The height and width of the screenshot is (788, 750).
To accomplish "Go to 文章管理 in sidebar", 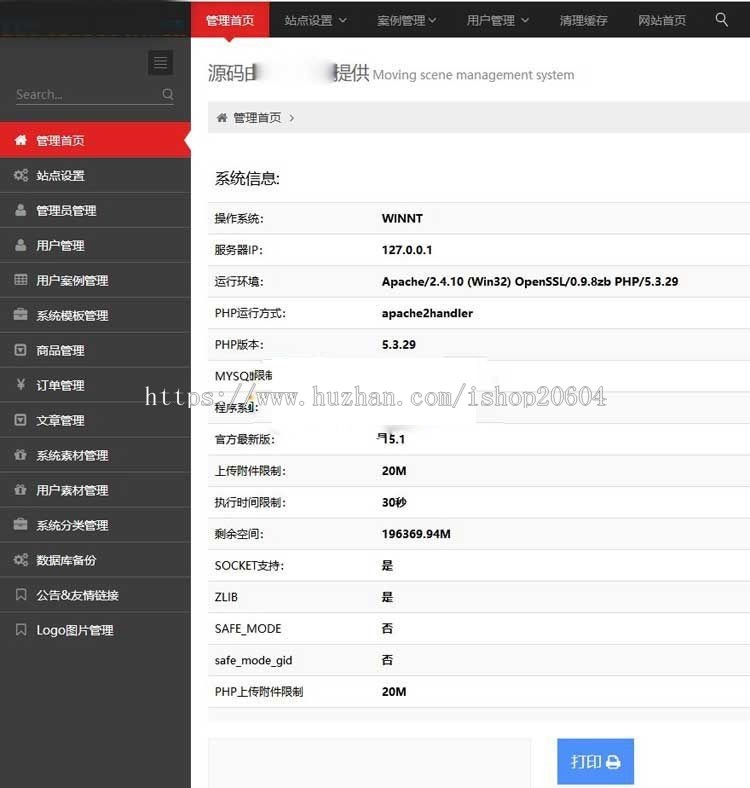I will (x=95, y=420).
